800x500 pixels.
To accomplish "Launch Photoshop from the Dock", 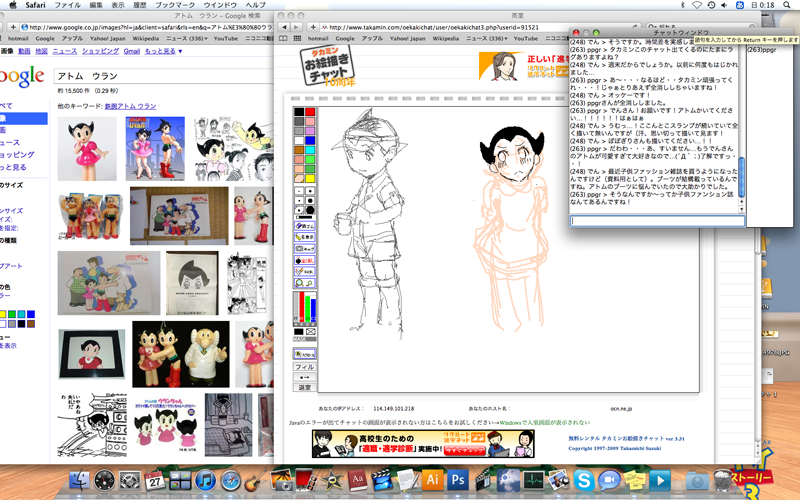I will point(458,480).
